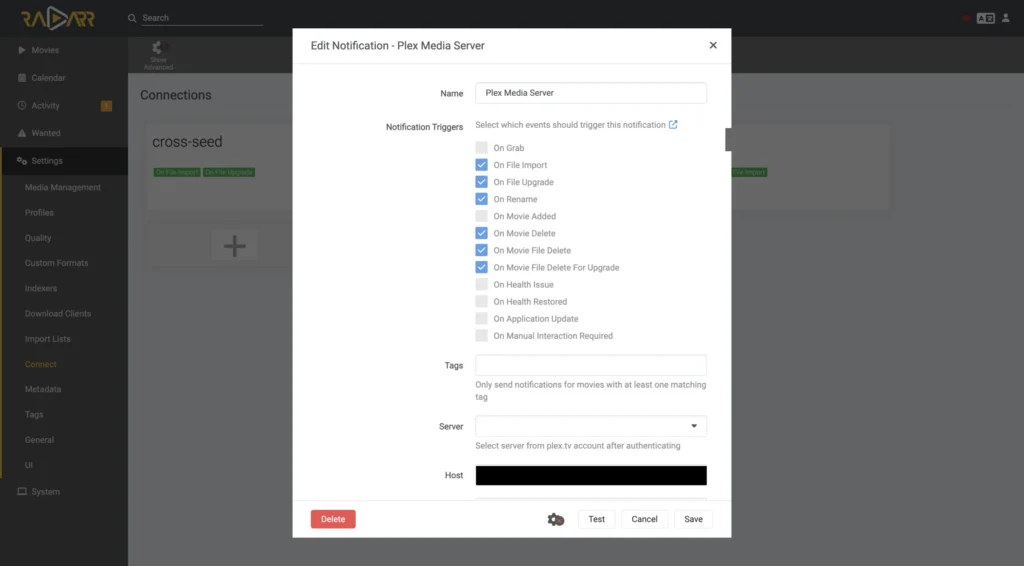Click the search magnifier icon
1024x566 pixels.
pos(132,18)
